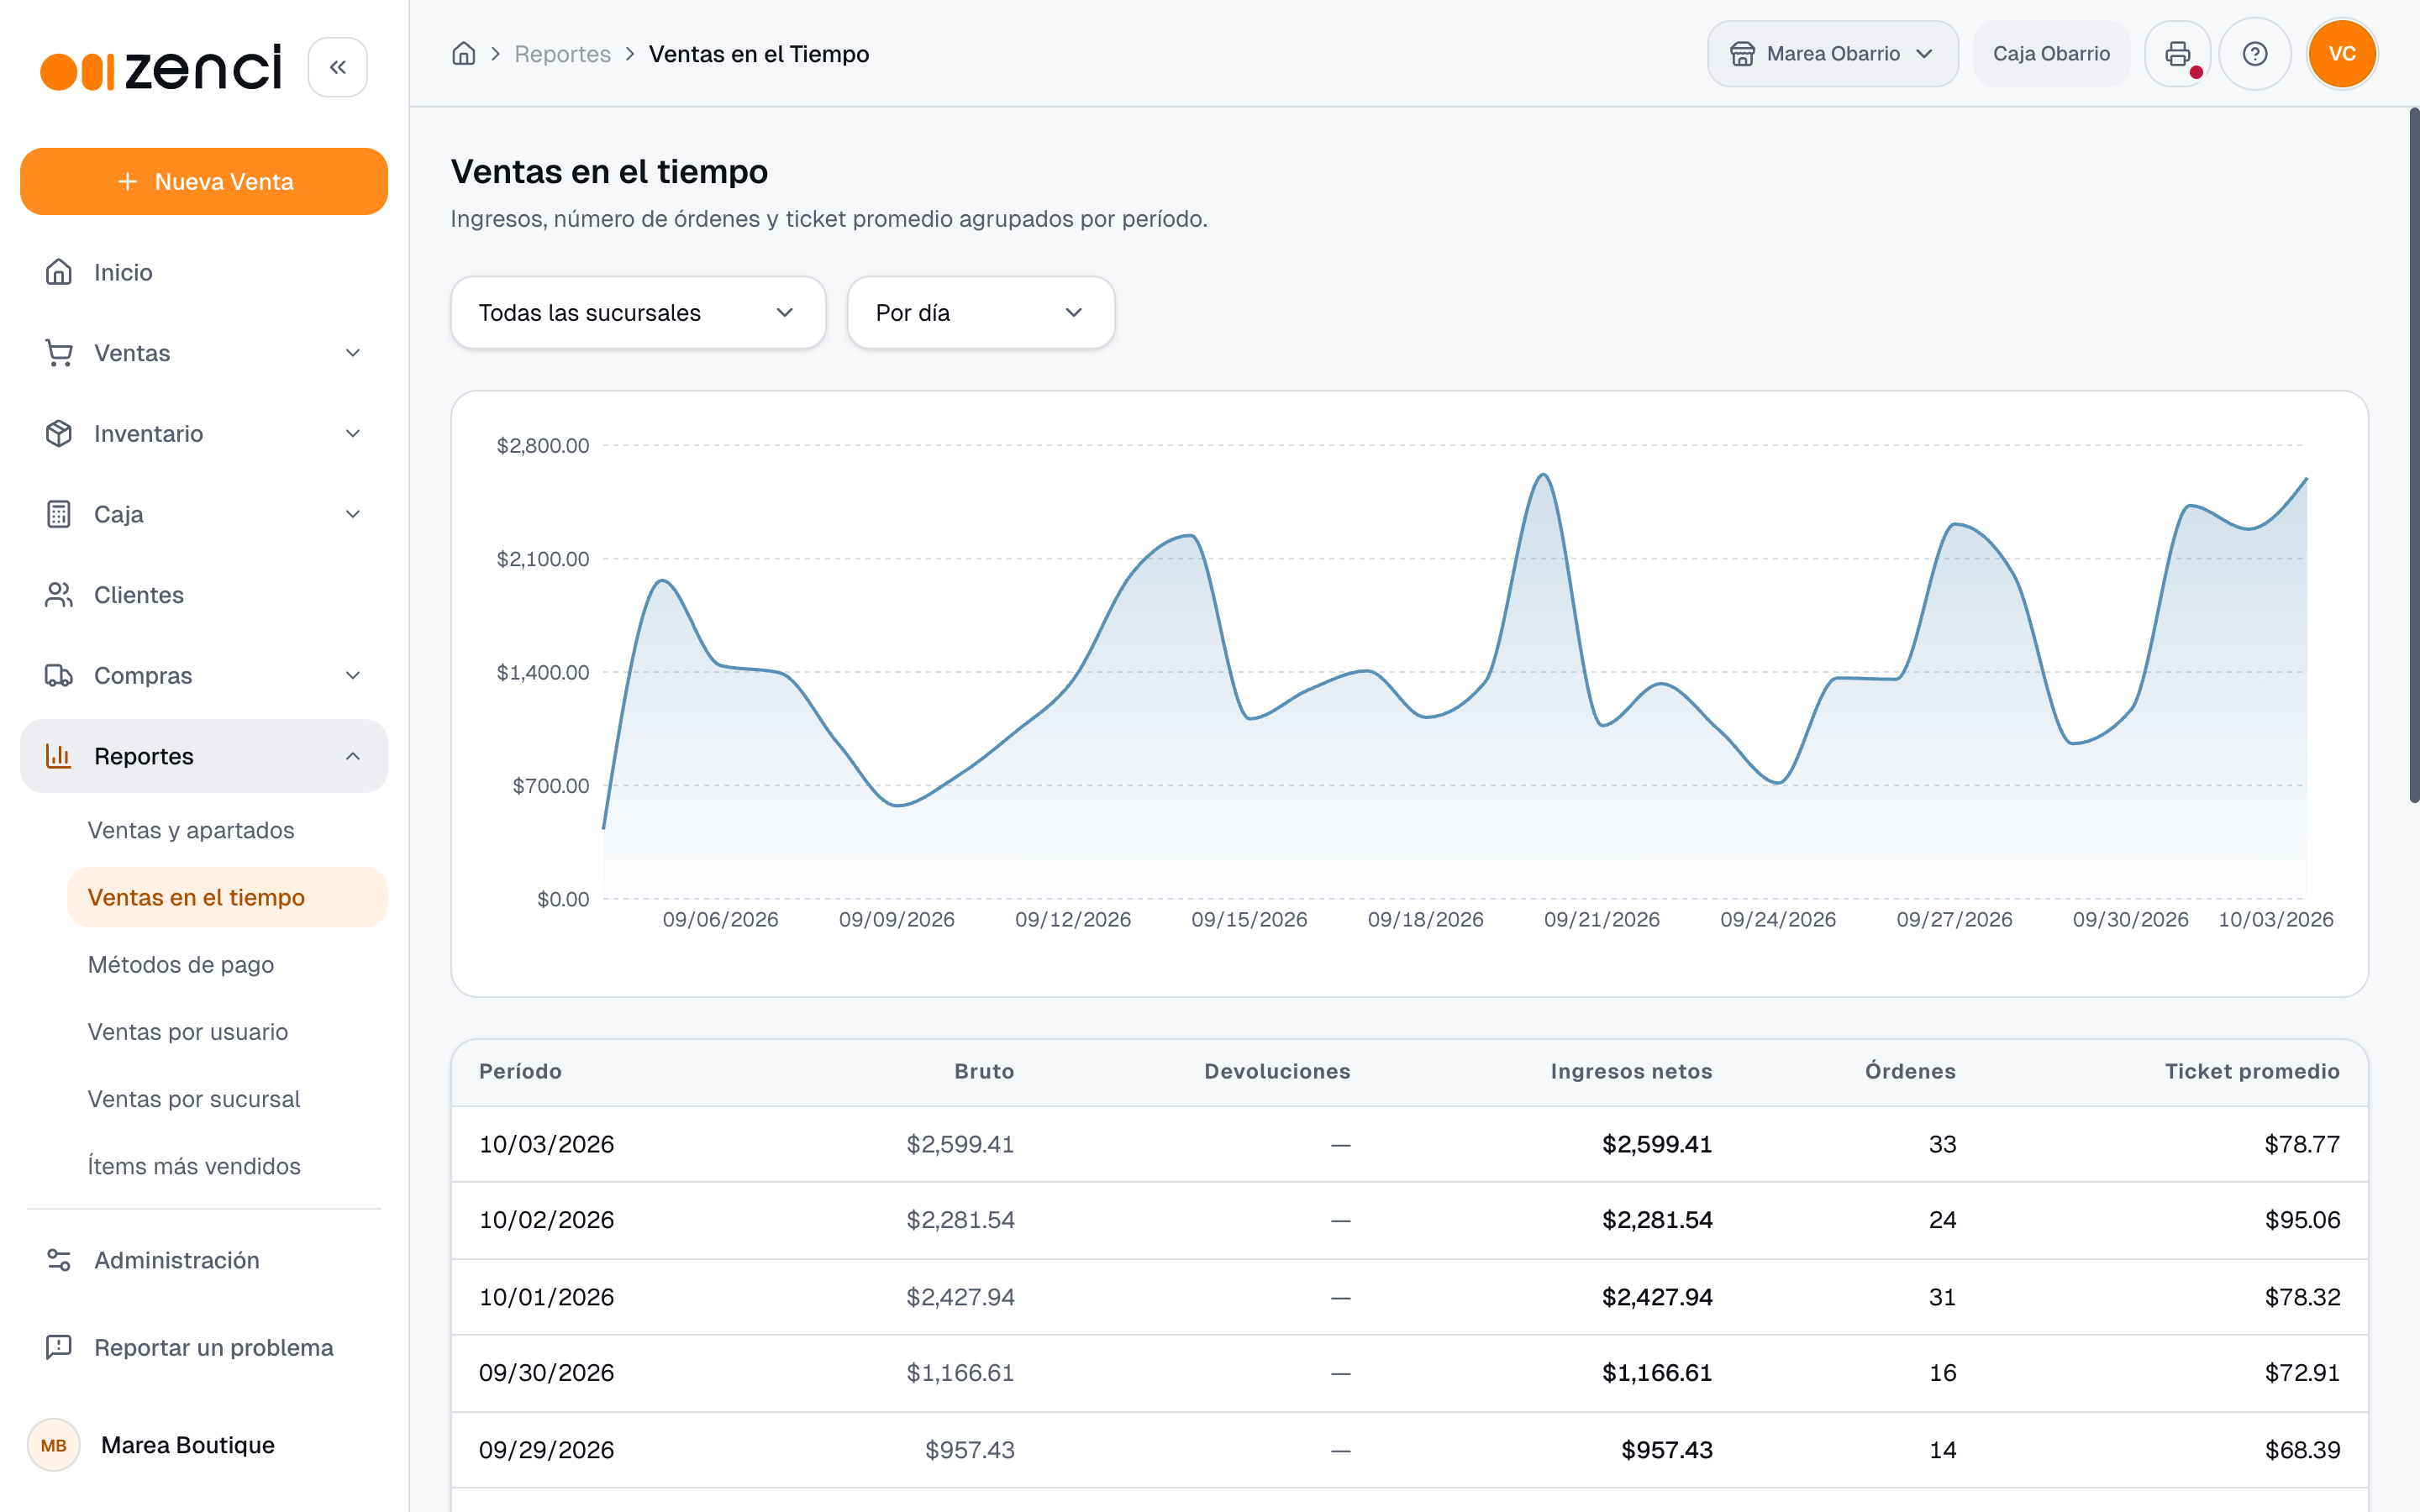Screen dimensions: 2420x1512
Task: Open Ítems más vendidos report
Action: click(194, 1166)
